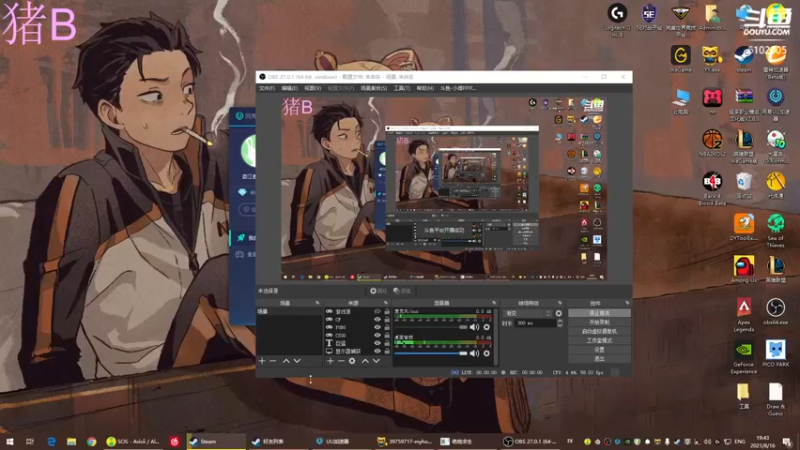The height and width of the screenshot is (450, 800).
Task: Click the 退出 exit button in controls
Action: click(x=599, y=359)
